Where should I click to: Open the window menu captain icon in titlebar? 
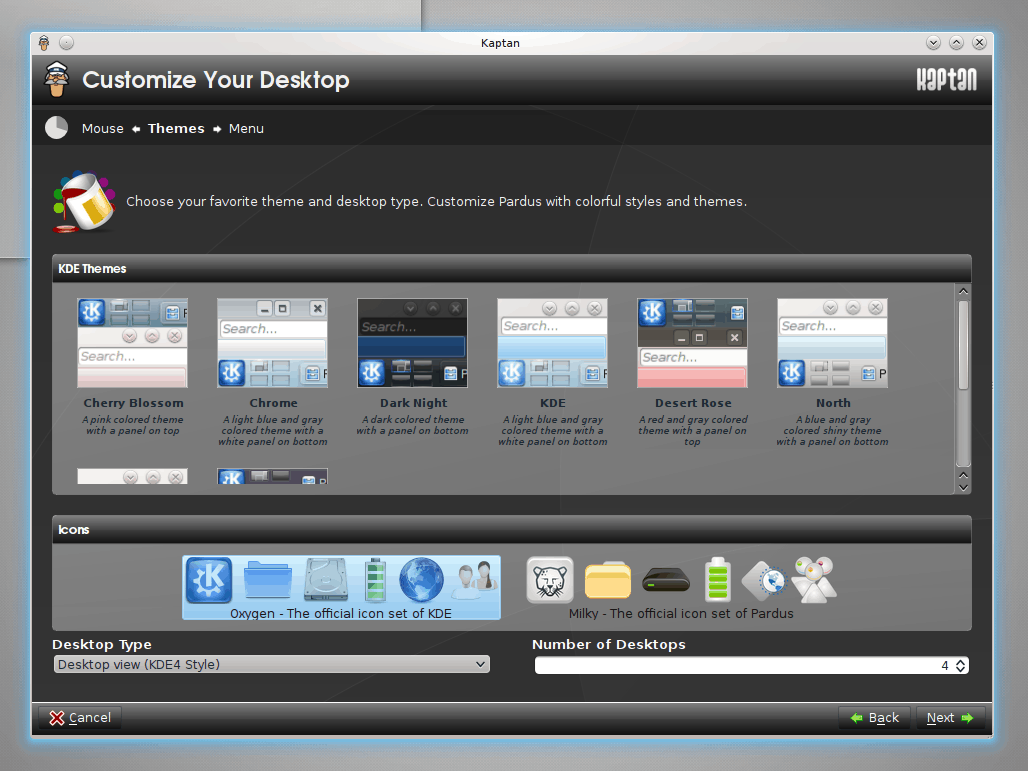pos(44,43)
